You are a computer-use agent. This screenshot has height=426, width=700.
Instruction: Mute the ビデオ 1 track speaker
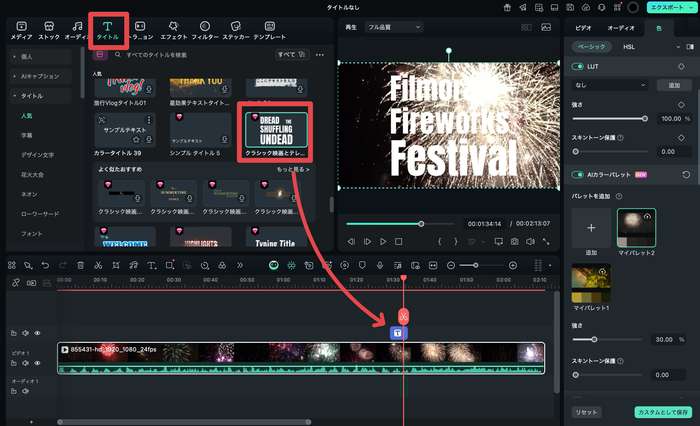pos(25,363)
